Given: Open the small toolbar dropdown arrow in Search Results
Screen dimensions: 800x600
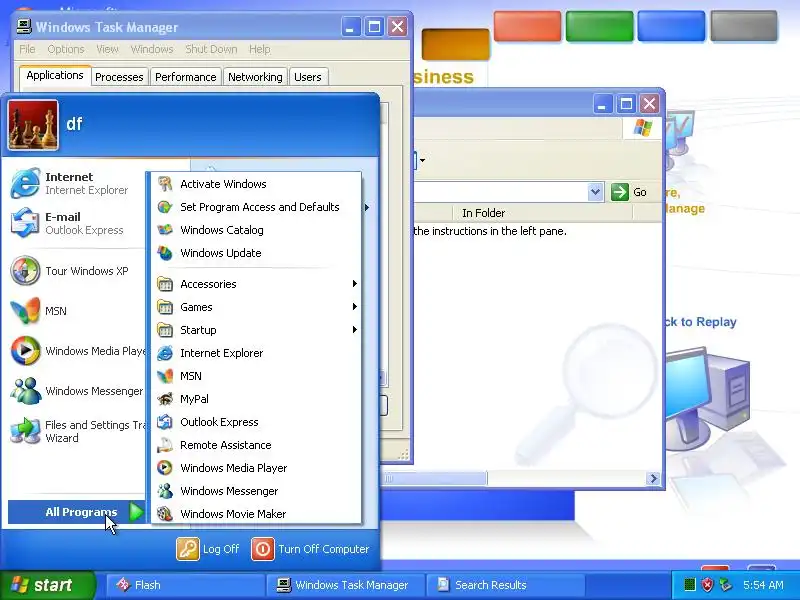Looking at the screenshot, I should tap(422, 160).
